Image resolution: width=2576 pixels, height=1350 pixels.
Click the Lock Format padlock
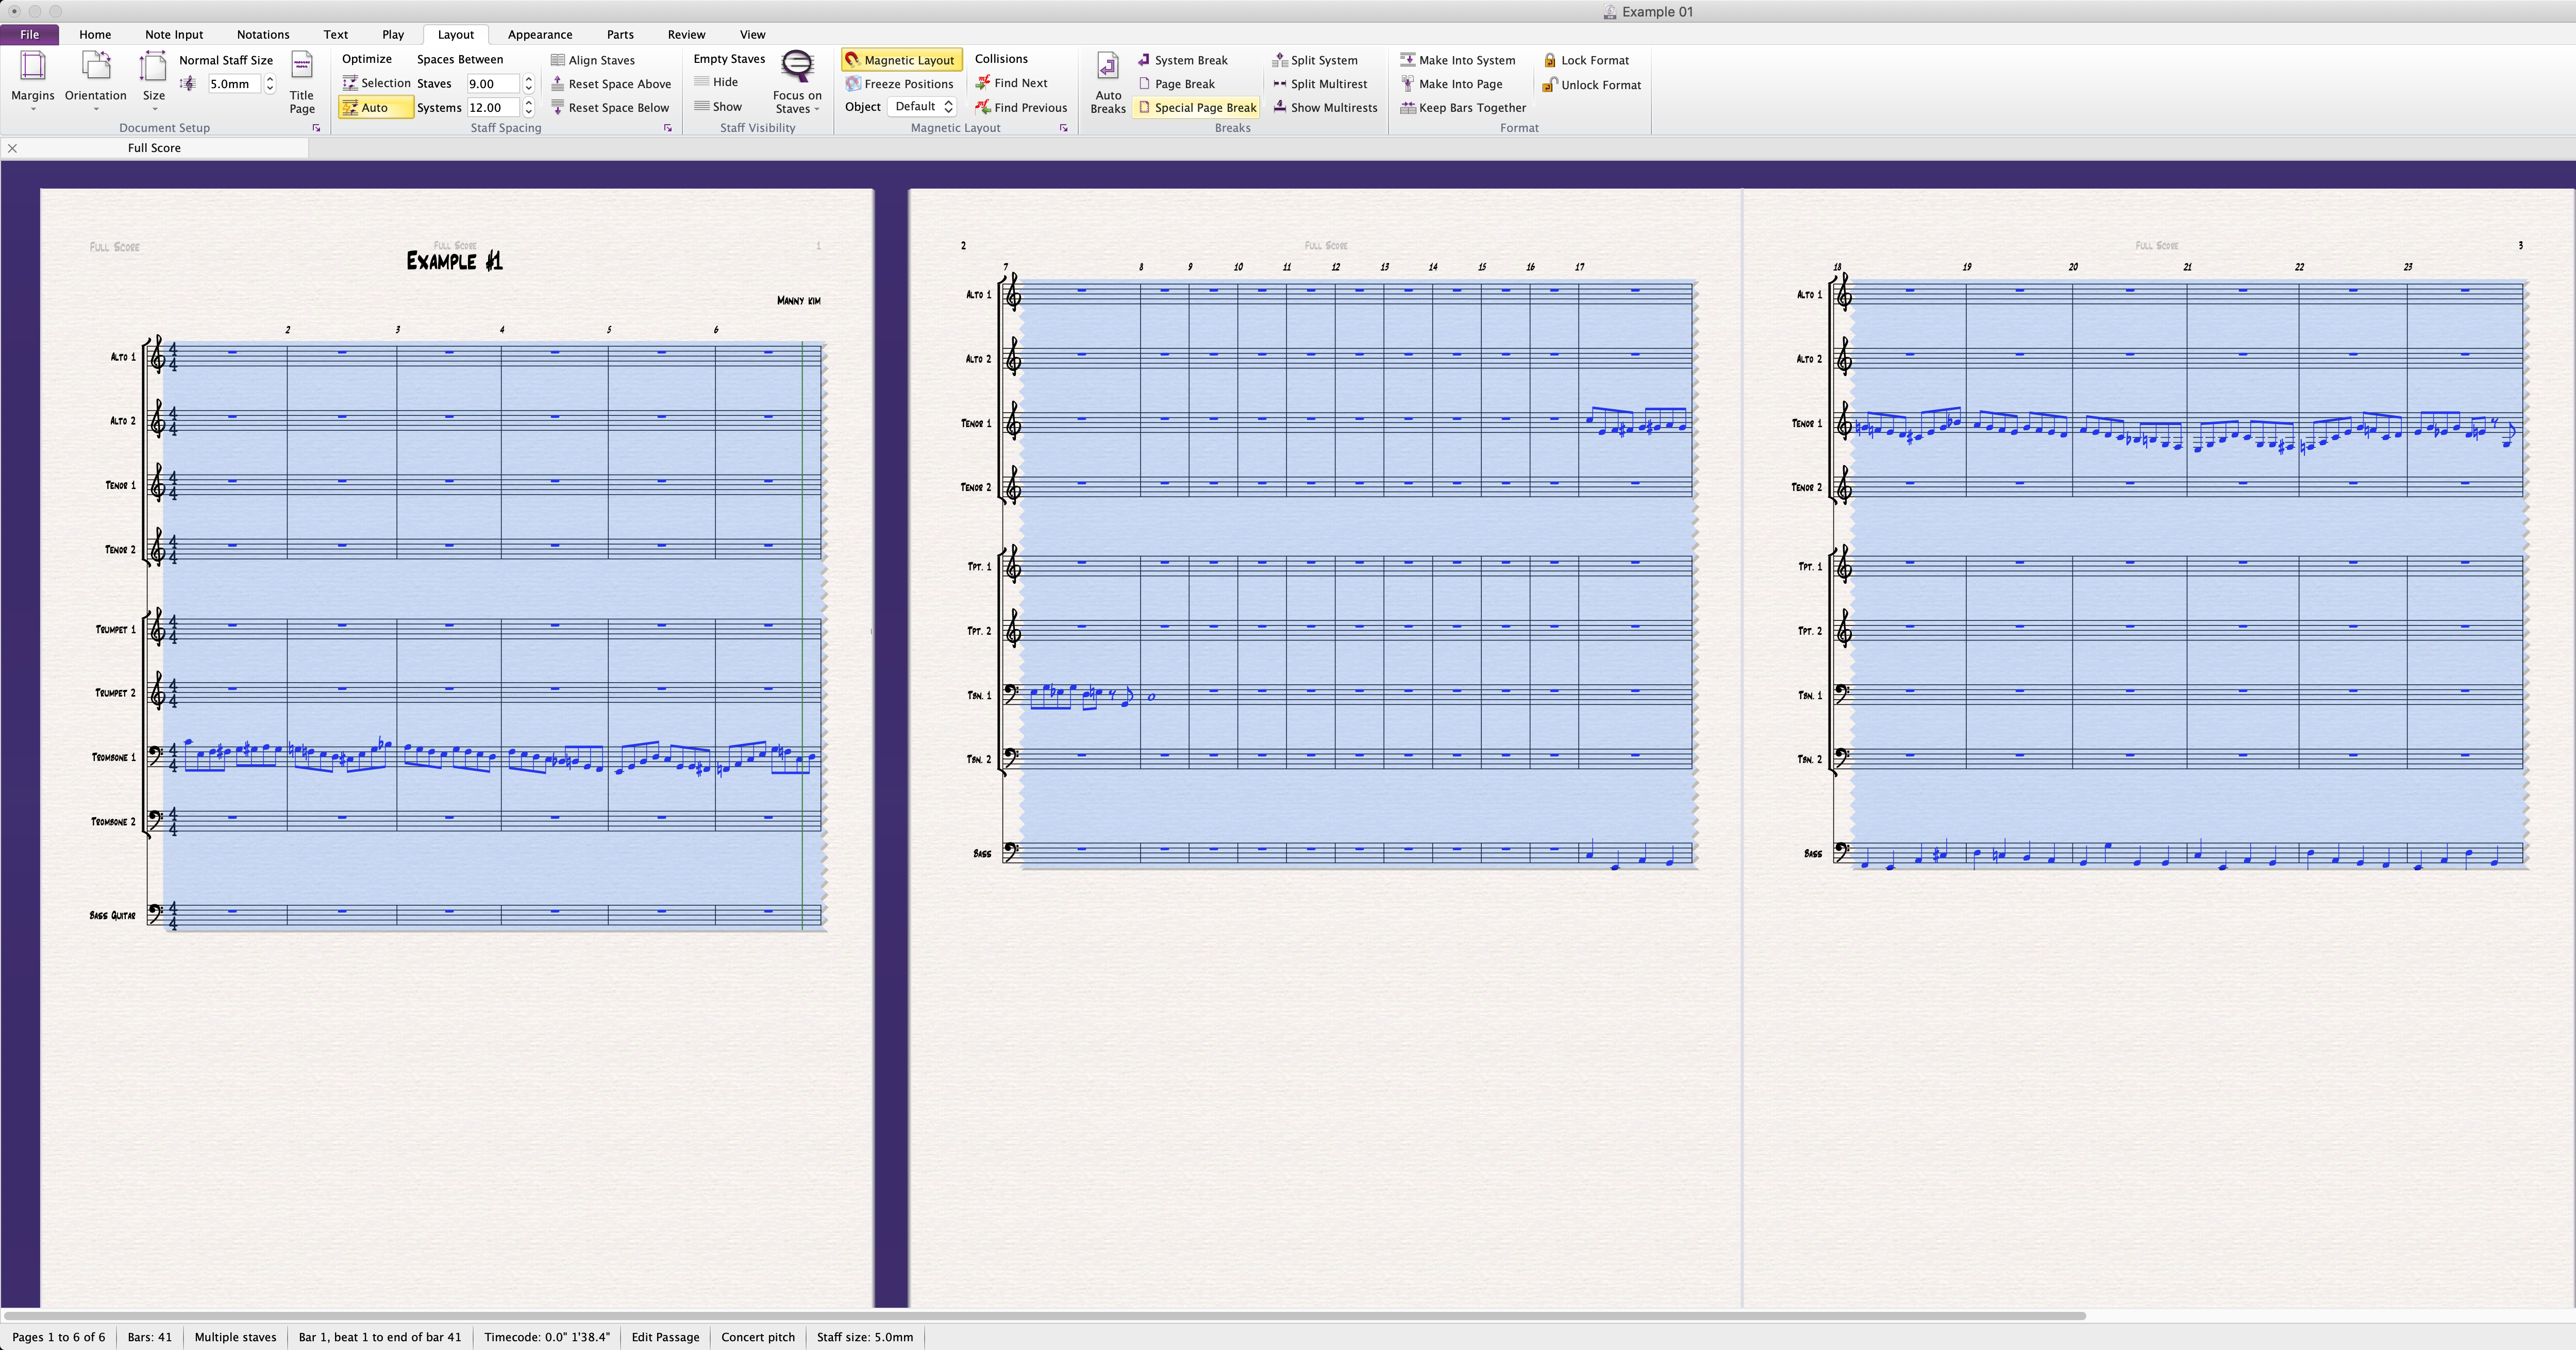click(1550, 60)
